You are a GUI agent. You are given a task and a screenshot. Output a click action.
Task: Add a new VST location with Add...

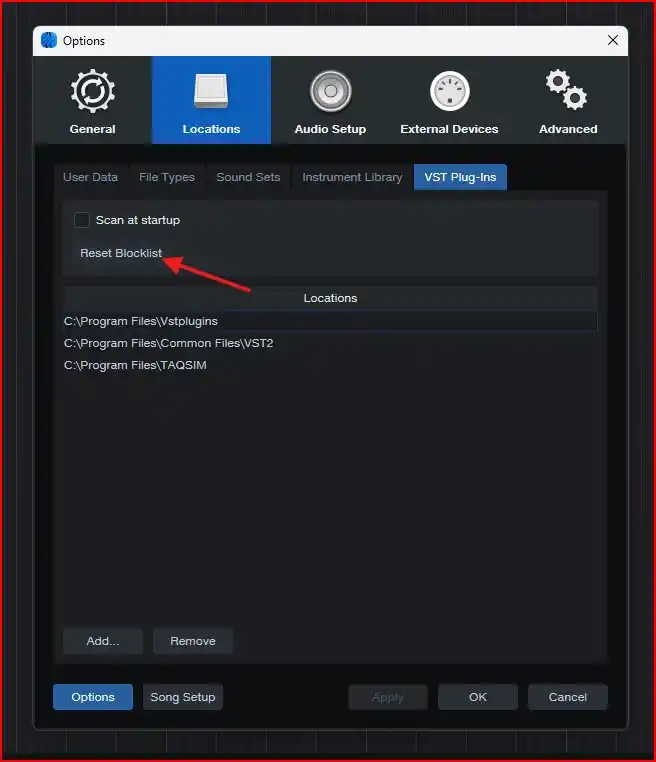[x=103, y=641]
